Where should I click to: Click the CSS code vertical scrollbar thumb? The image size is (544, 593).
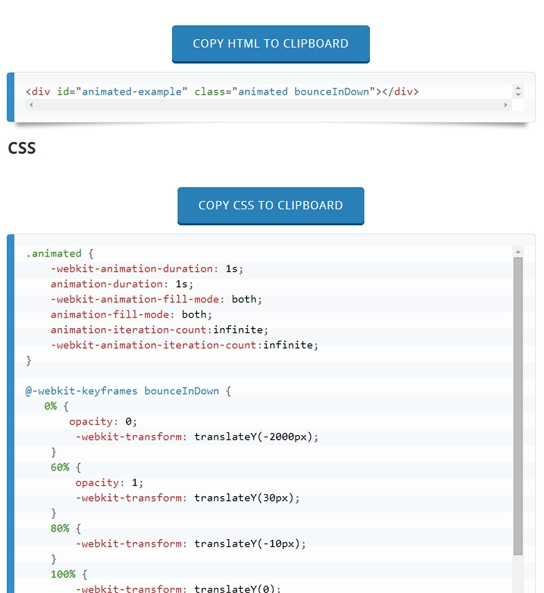click(x=518, y=406)
